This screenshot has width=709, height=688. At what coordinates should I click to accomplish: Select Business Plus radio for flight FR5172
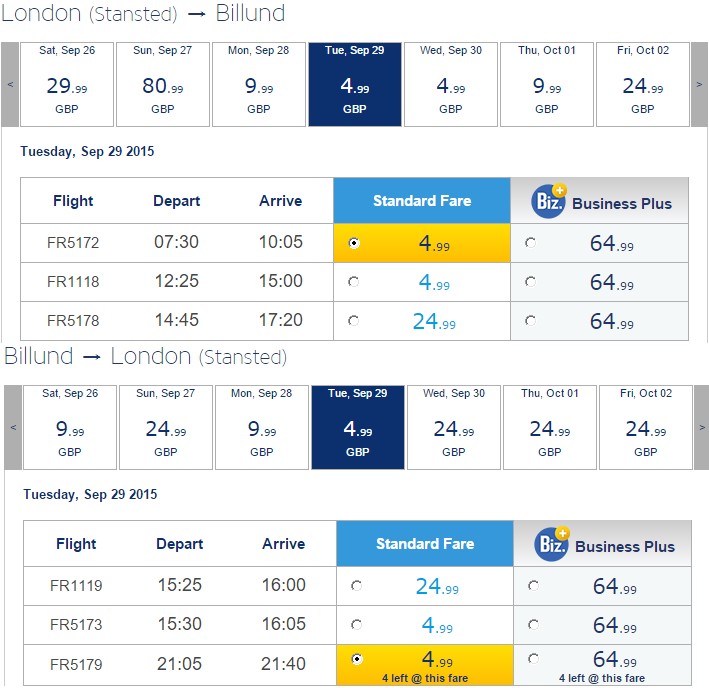530,243
